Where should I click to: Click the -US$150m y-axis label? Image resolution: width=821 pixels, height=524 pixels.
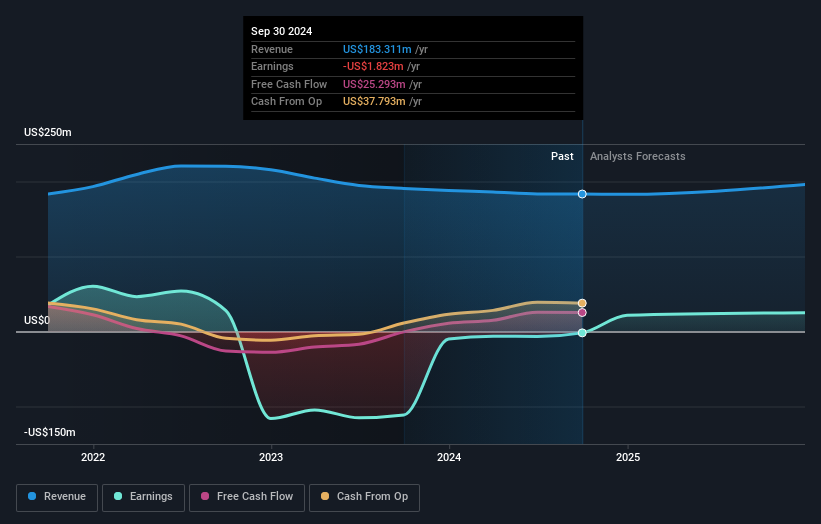pyautogui.click(x=49, y=432)
